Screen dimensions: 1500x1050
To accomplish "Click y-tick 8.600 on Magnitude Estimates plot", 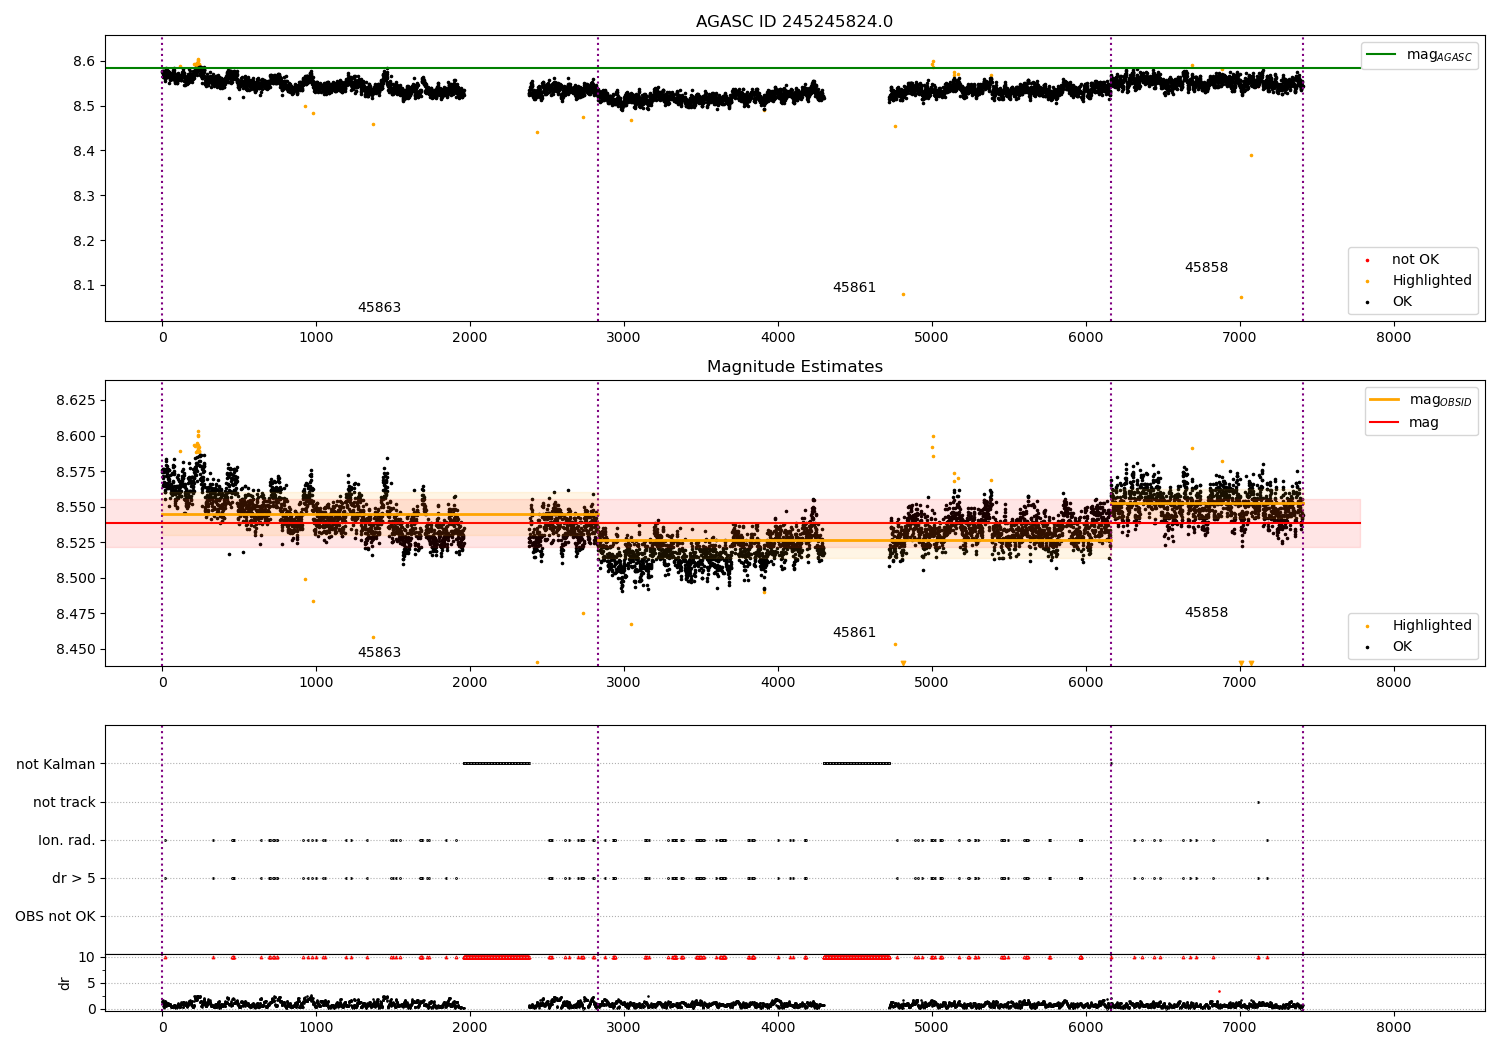I will [x=77, y=437].
